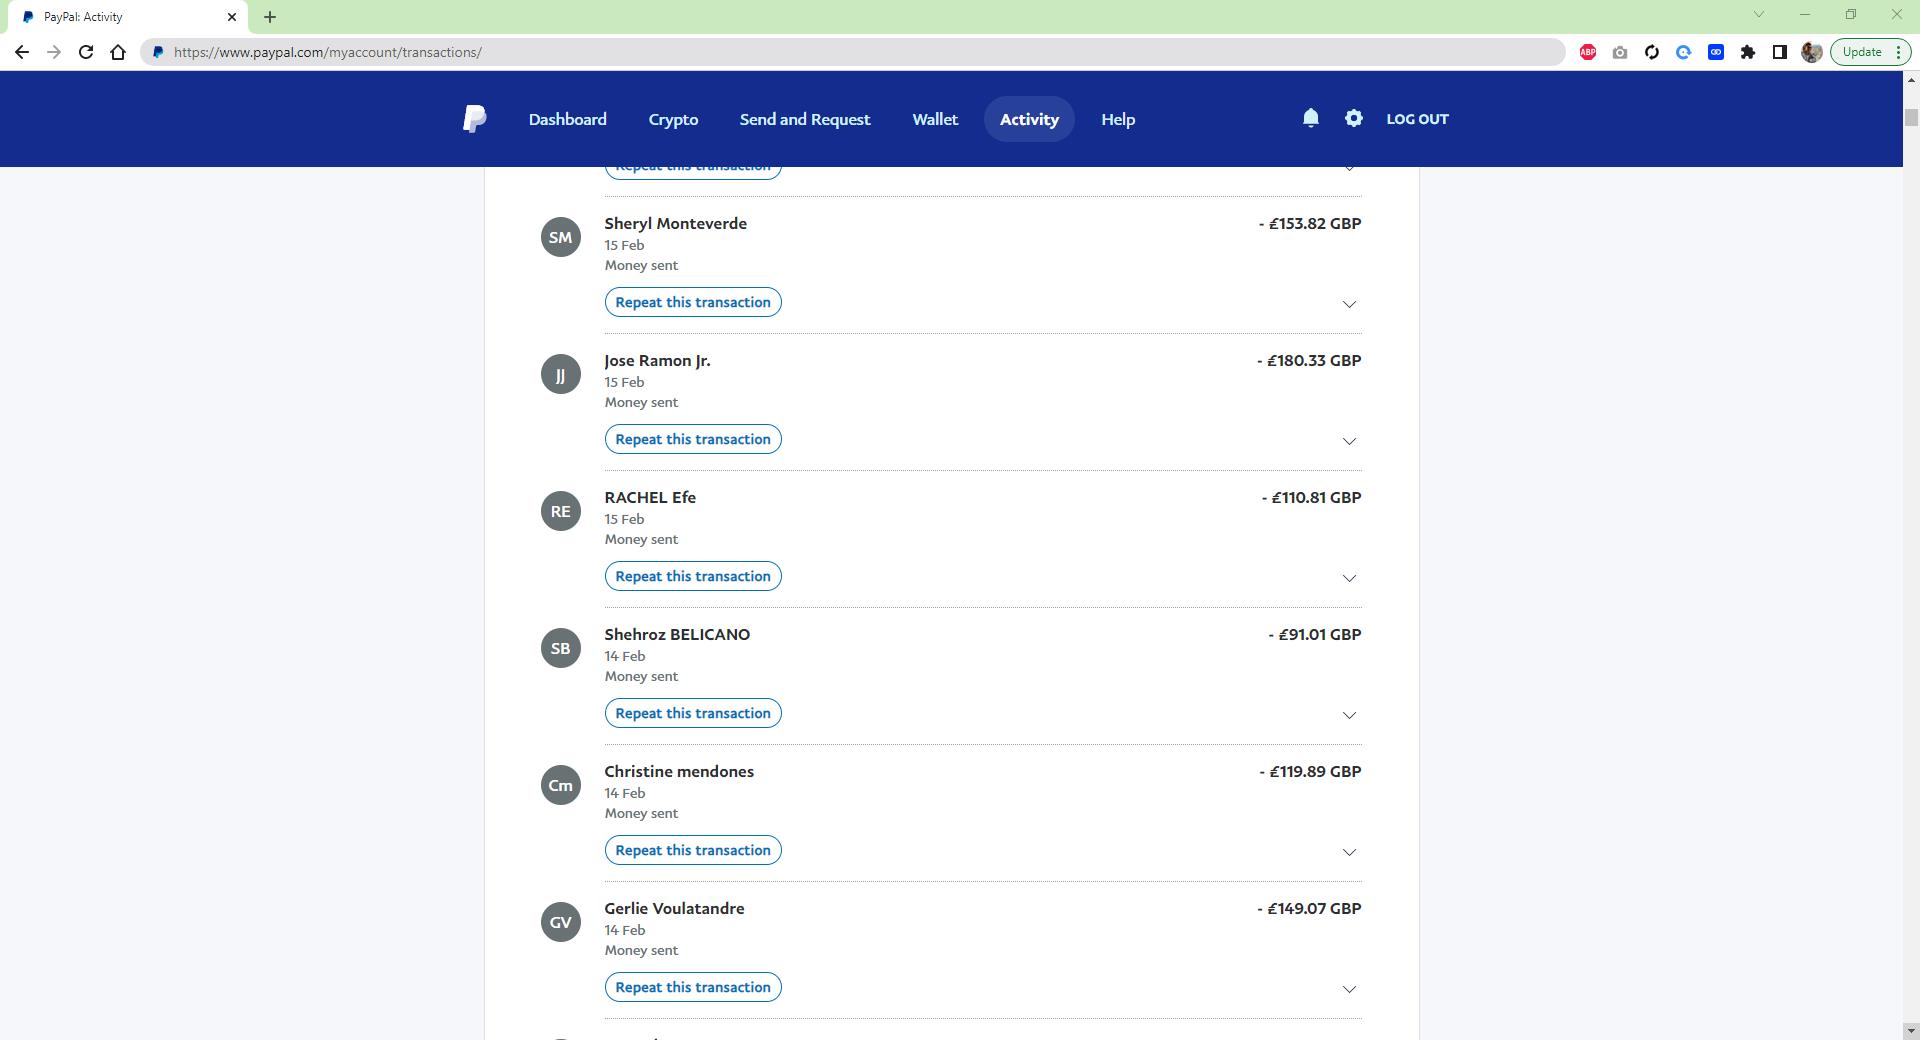Repeat the RACHEL Efe transaction

692,576
